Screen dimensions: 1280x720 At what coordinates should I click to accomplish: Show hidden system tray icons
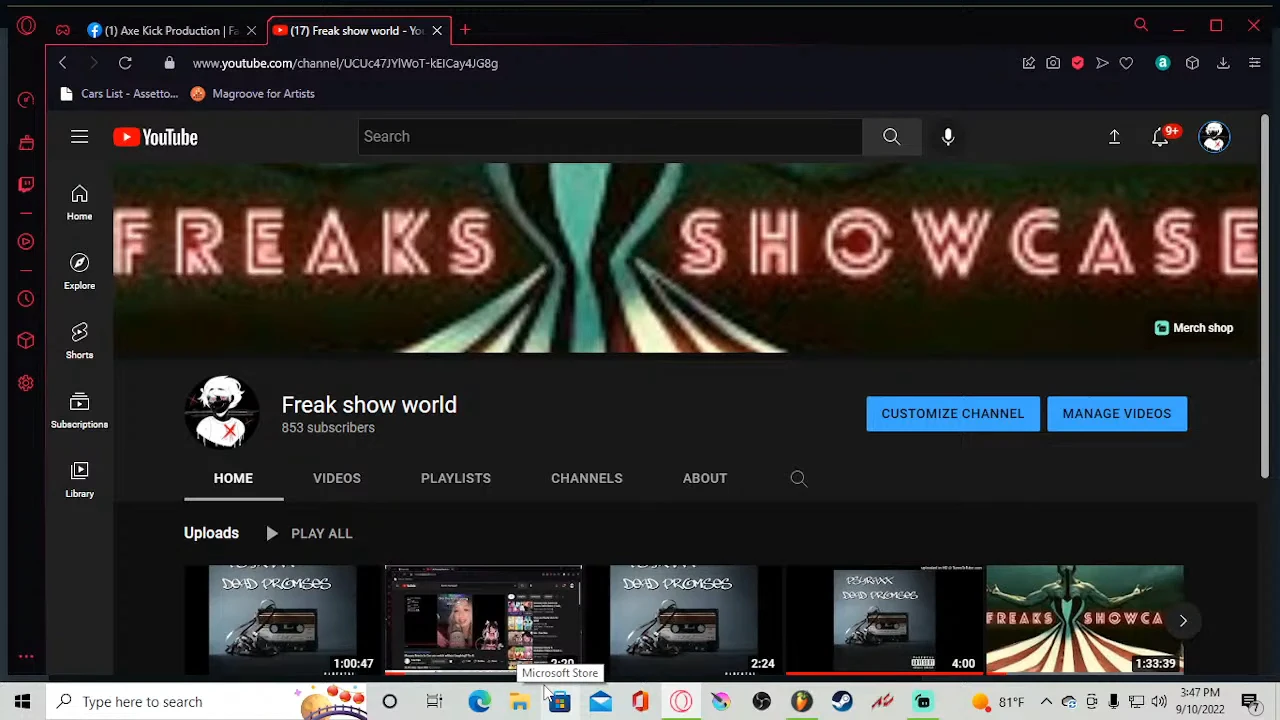(1046, 702)
